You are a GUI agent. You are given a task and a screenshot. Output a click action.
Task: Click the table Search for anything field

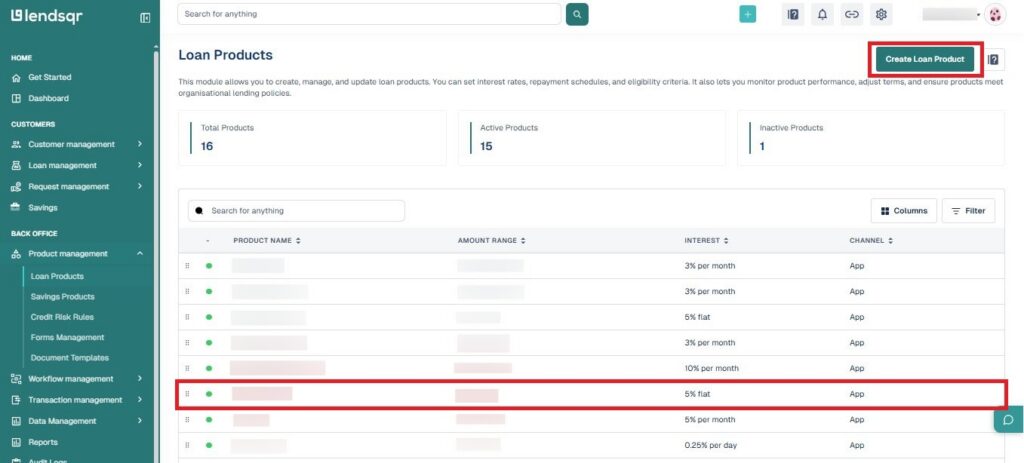coord(296,211)
